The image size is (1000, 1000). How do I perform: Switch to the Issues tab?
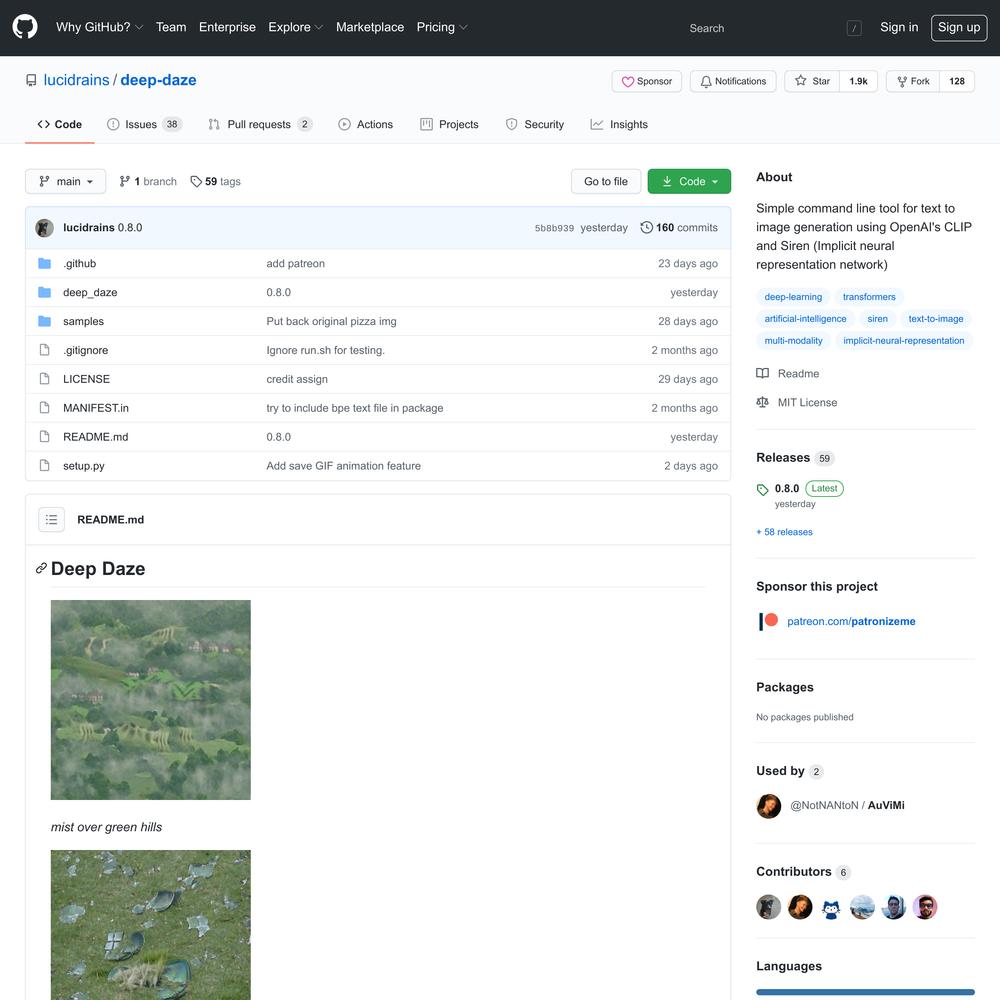tap(144, 124)
